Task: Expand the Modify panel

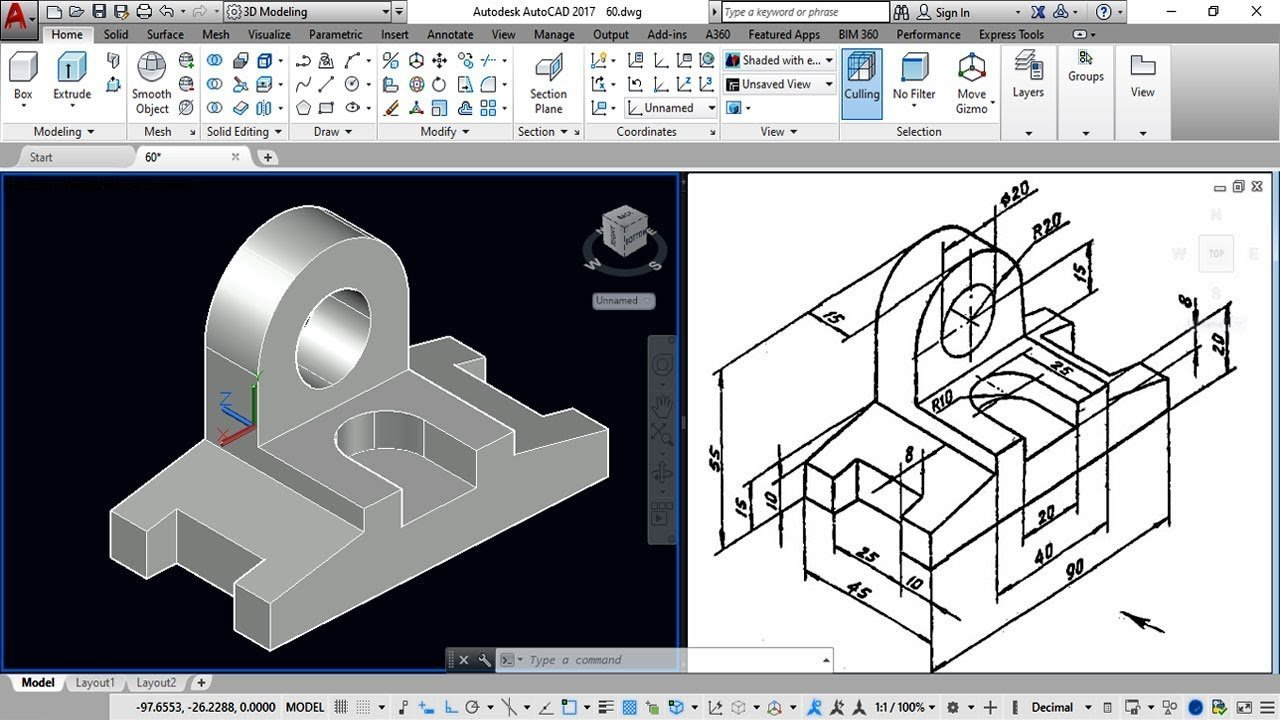Action: point(444,131)
